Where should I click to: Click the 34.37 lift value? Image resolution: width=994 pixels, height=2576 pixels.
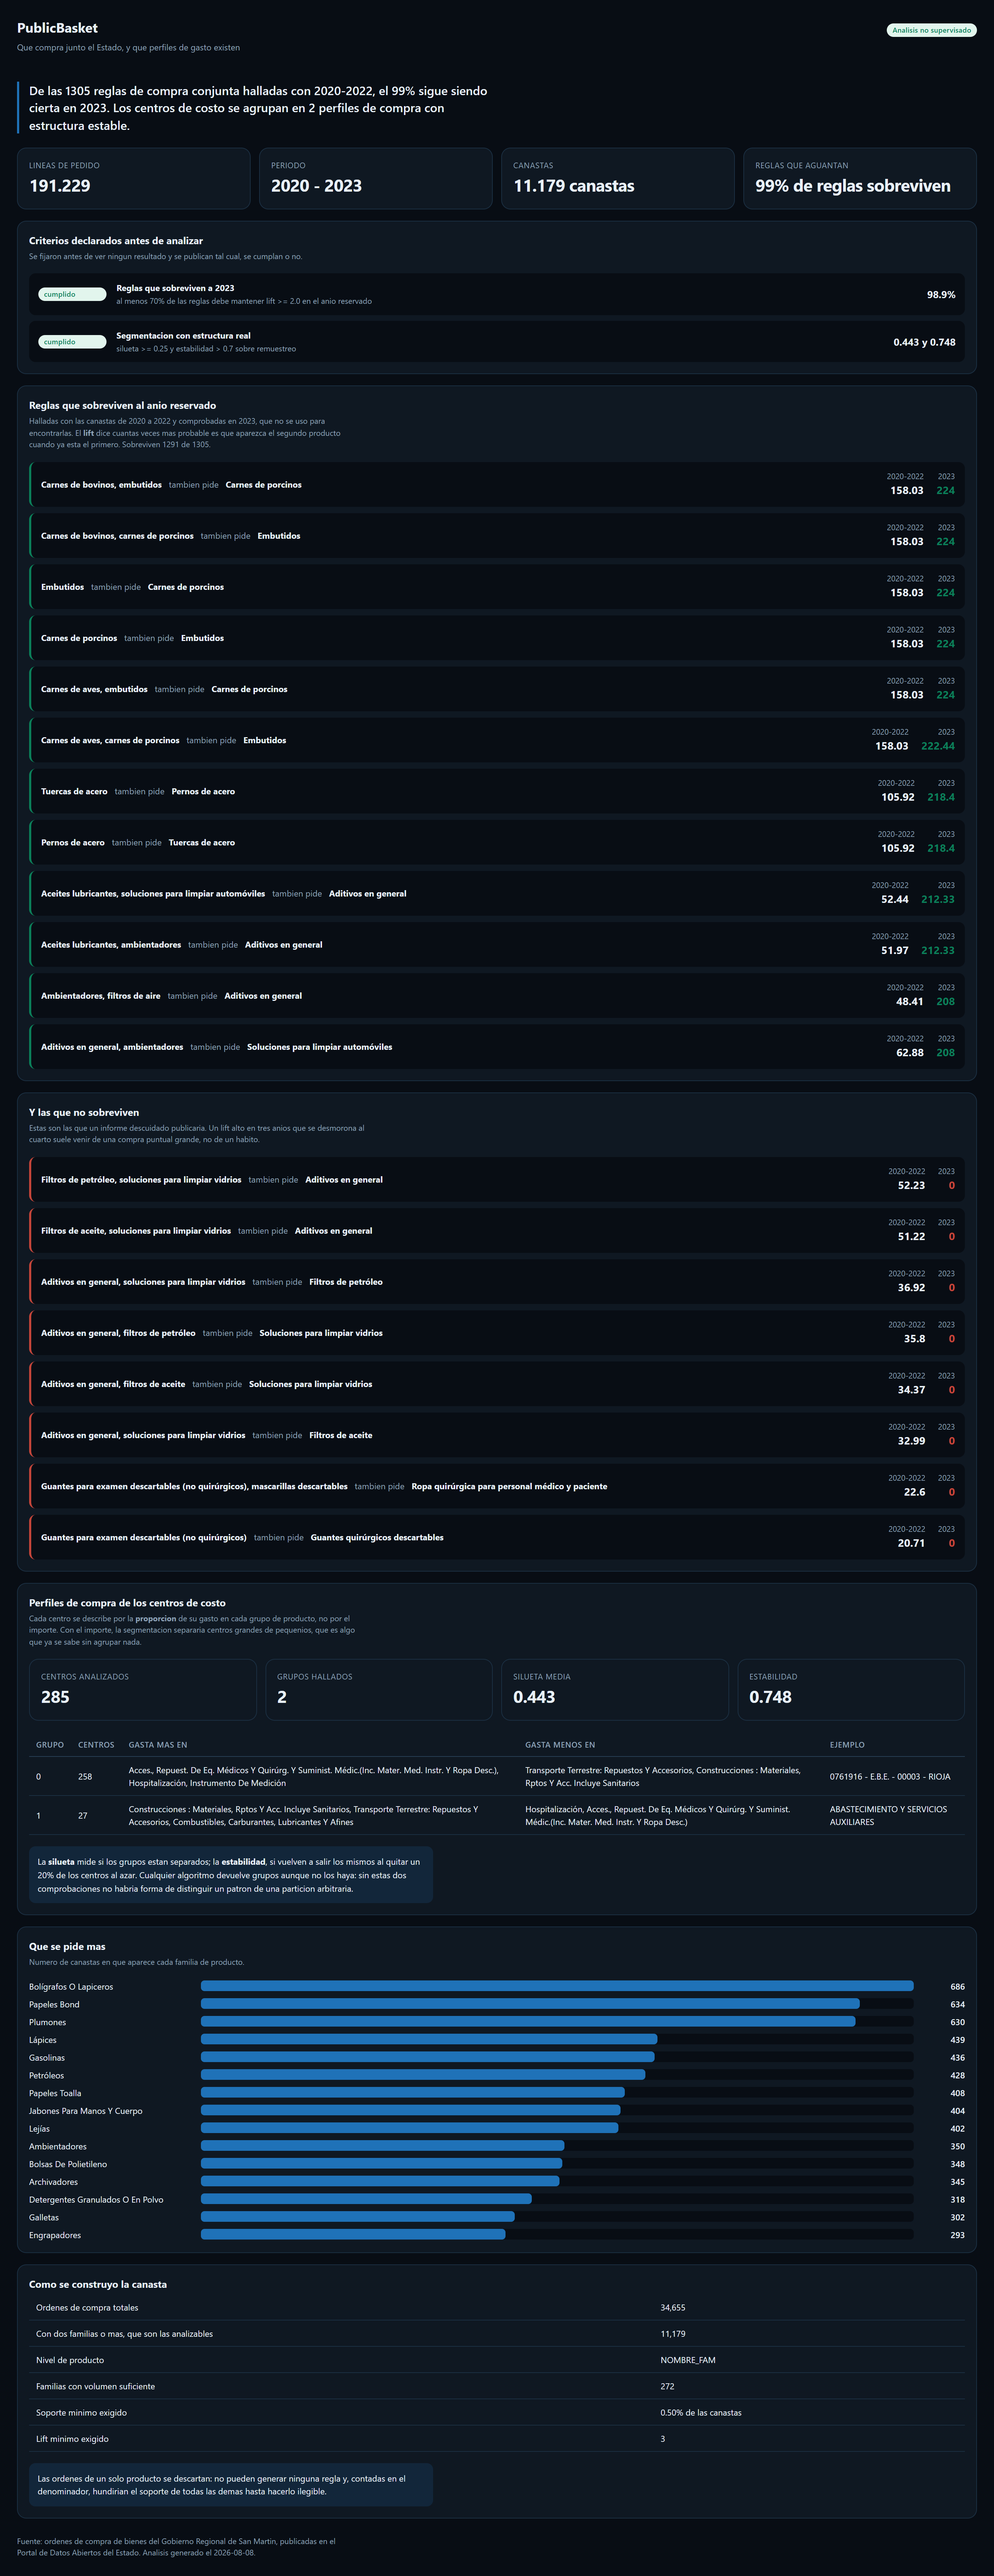(x=911, y=1389)
